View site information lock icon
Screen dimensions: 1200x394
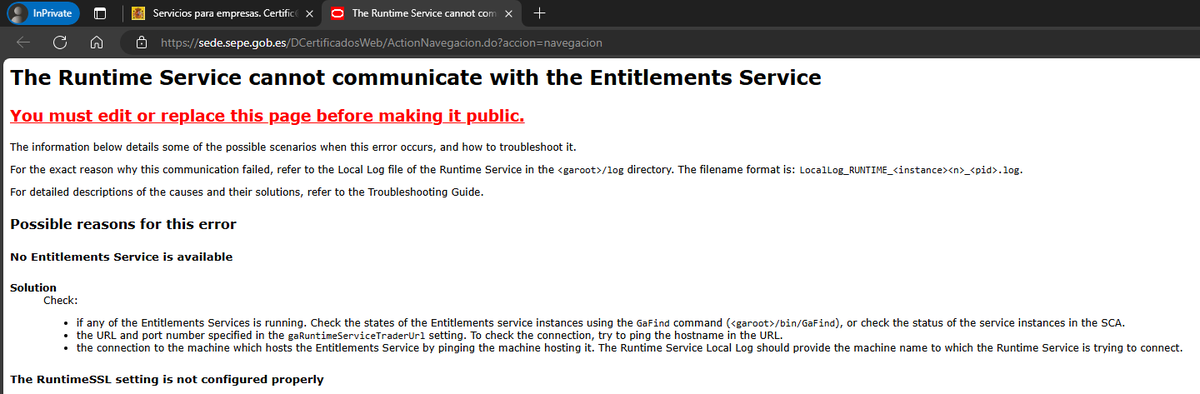[141, 44]
